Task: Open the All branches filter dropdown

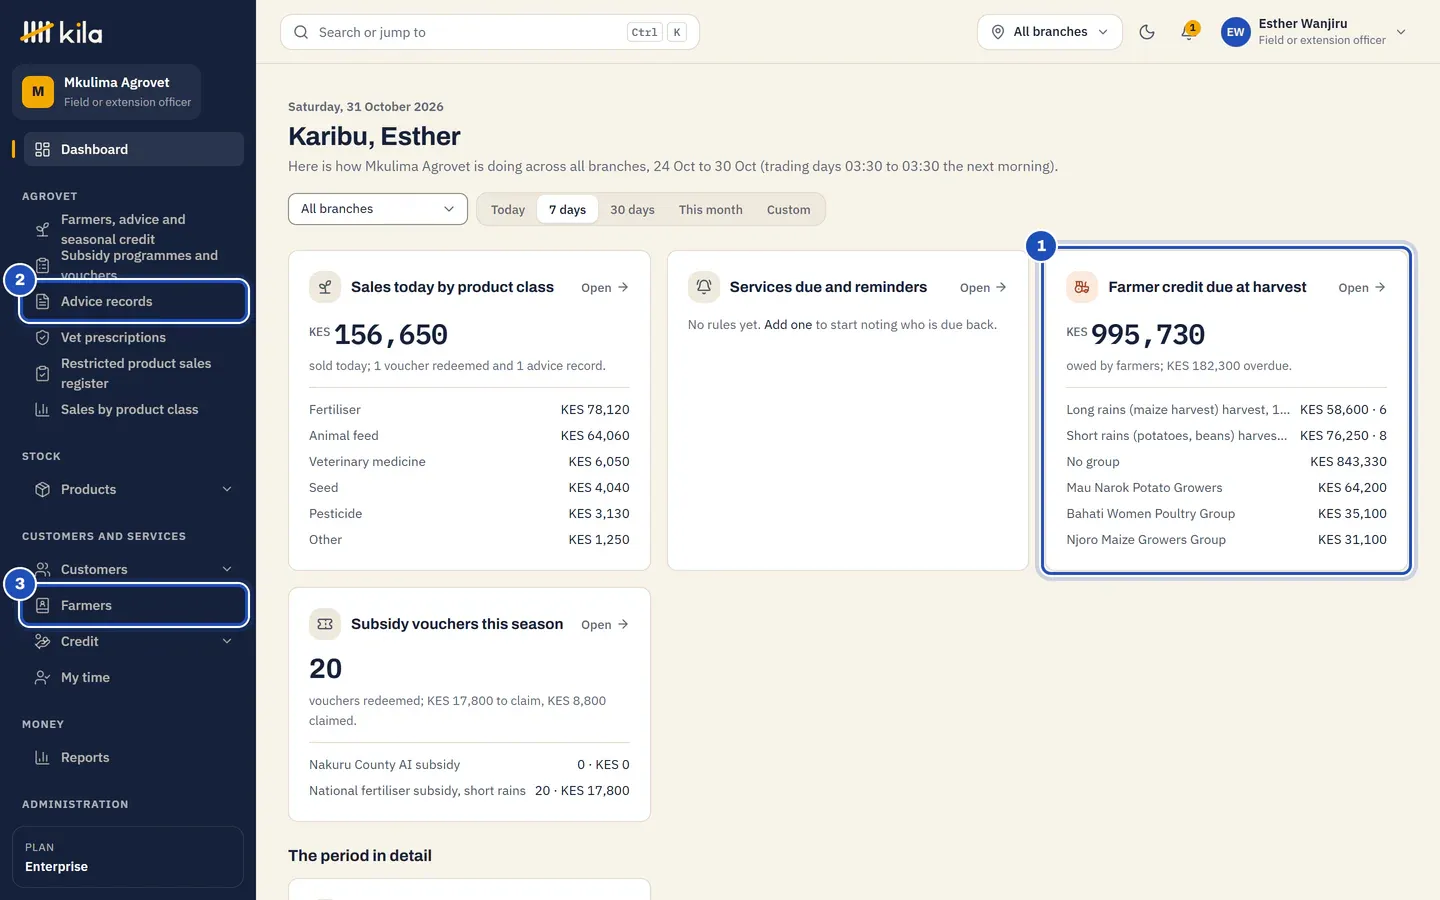Action: (378, 209)
